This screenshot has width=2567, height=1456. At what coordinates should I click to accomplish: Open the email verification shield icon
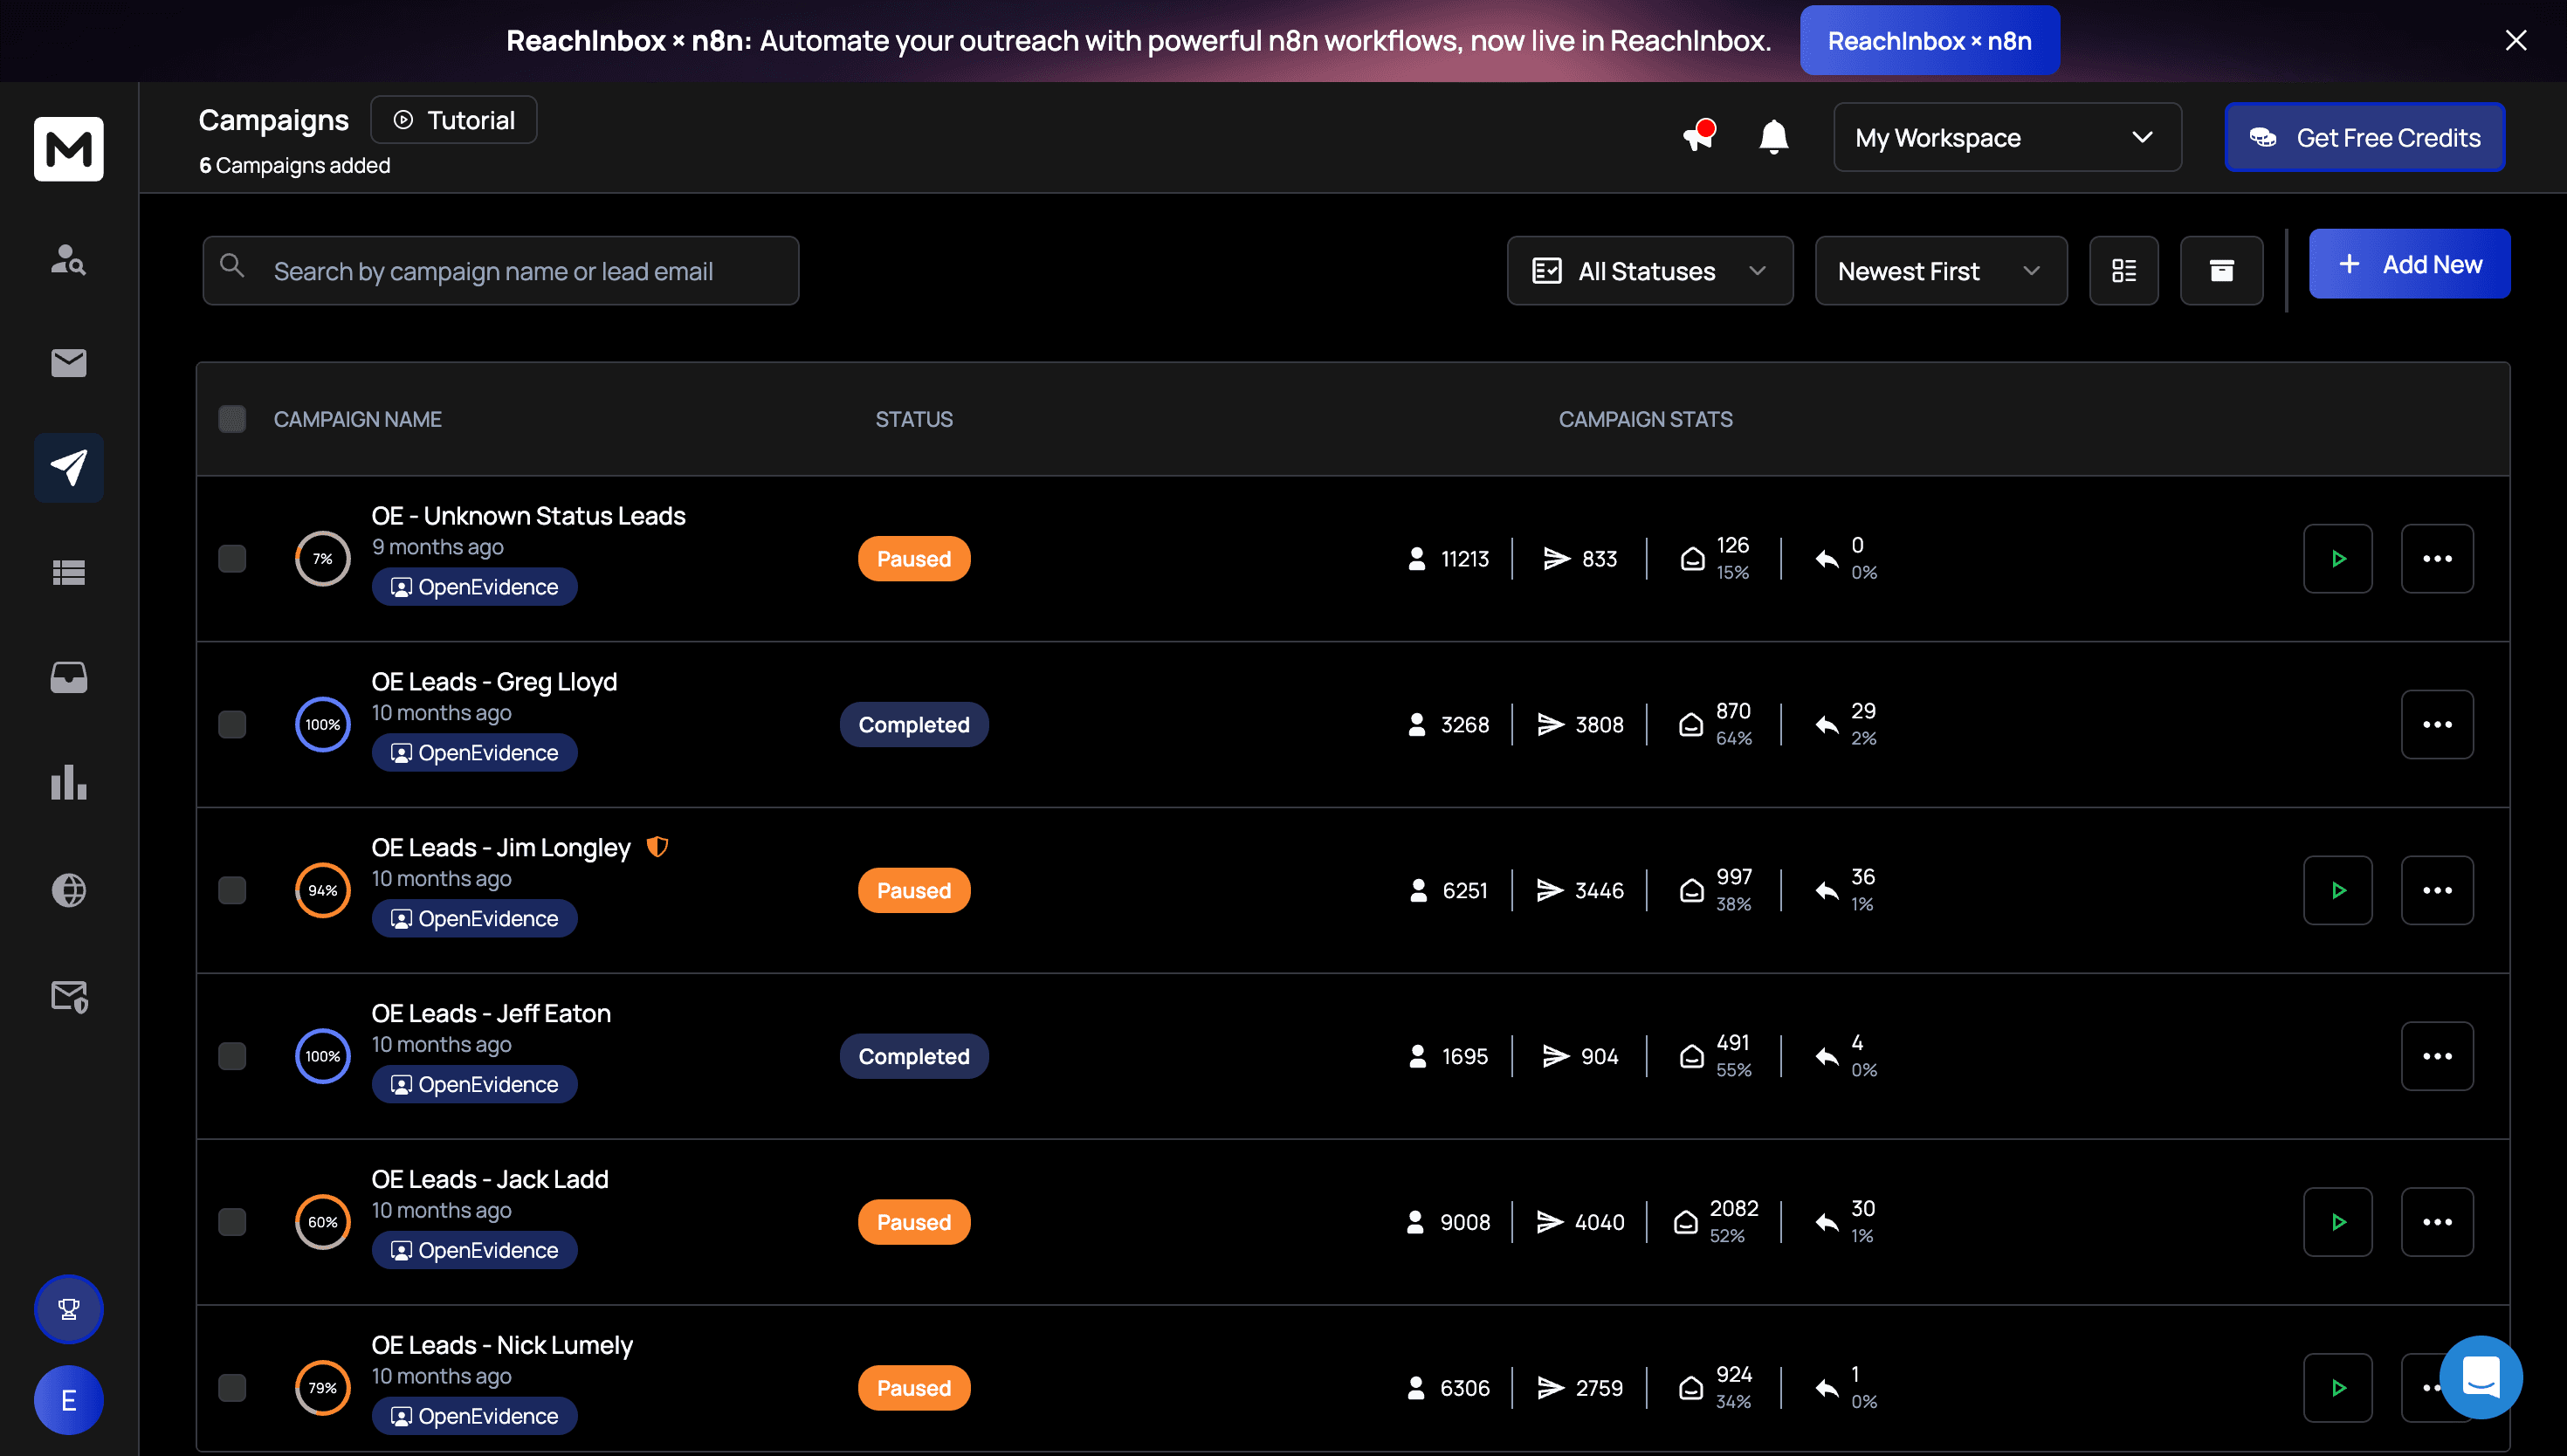click(x=68, y=996)
